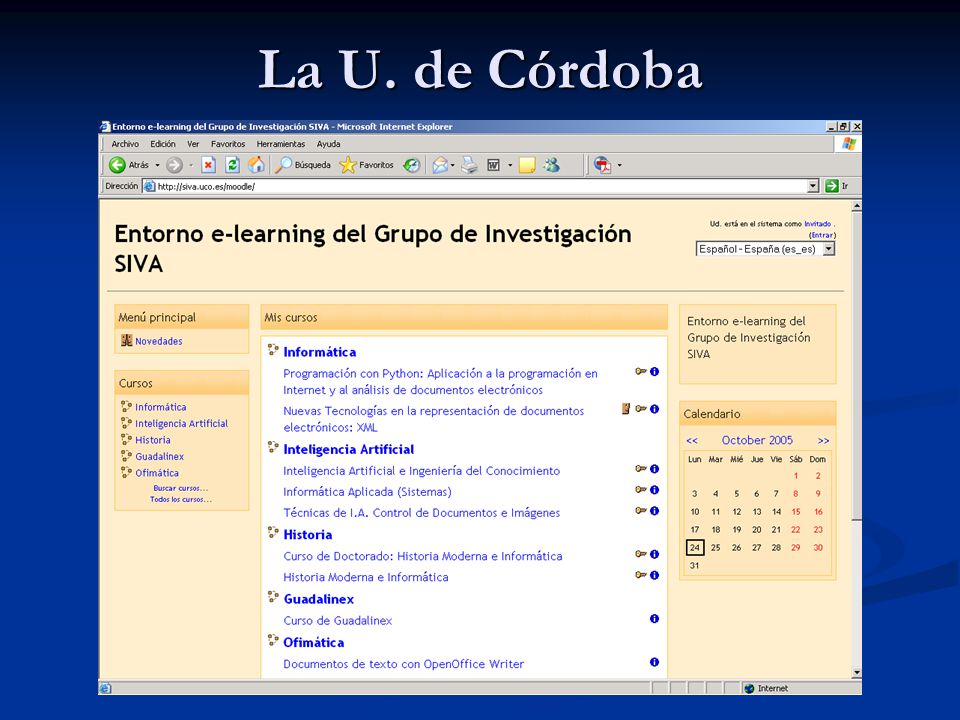Click info icon for Curso de Guadalinex

click(x=654, y=619)
